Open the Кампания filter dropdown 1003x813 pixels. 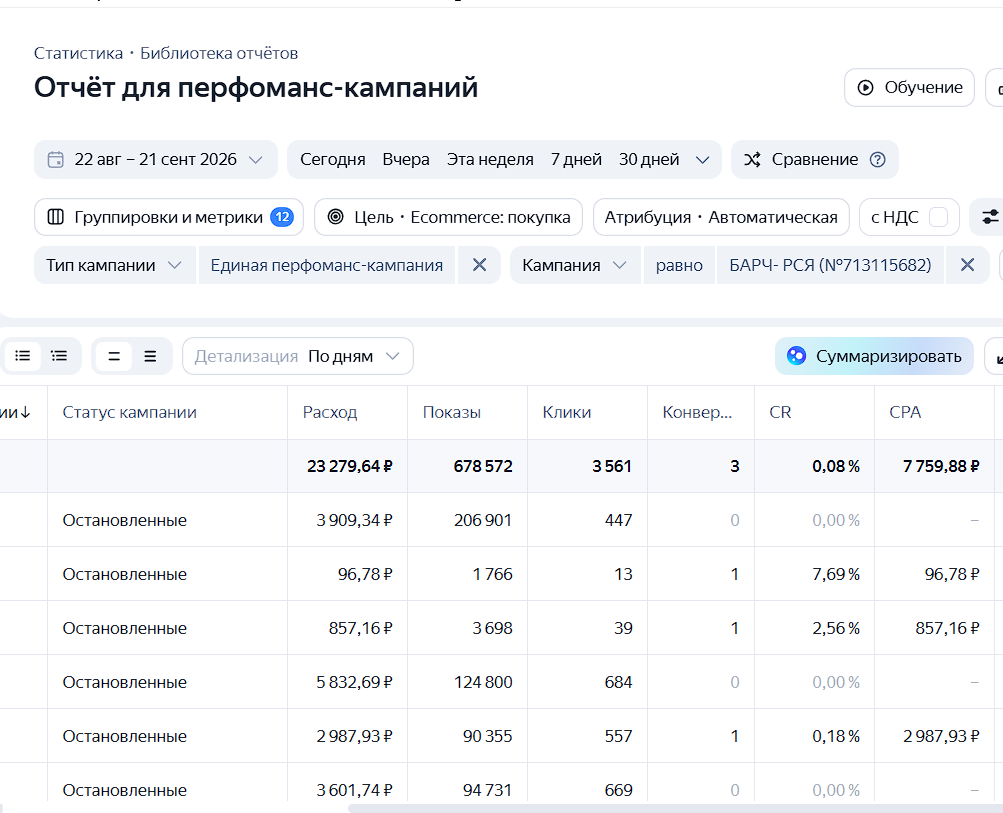pyautogui.click(x=574, y=265)
